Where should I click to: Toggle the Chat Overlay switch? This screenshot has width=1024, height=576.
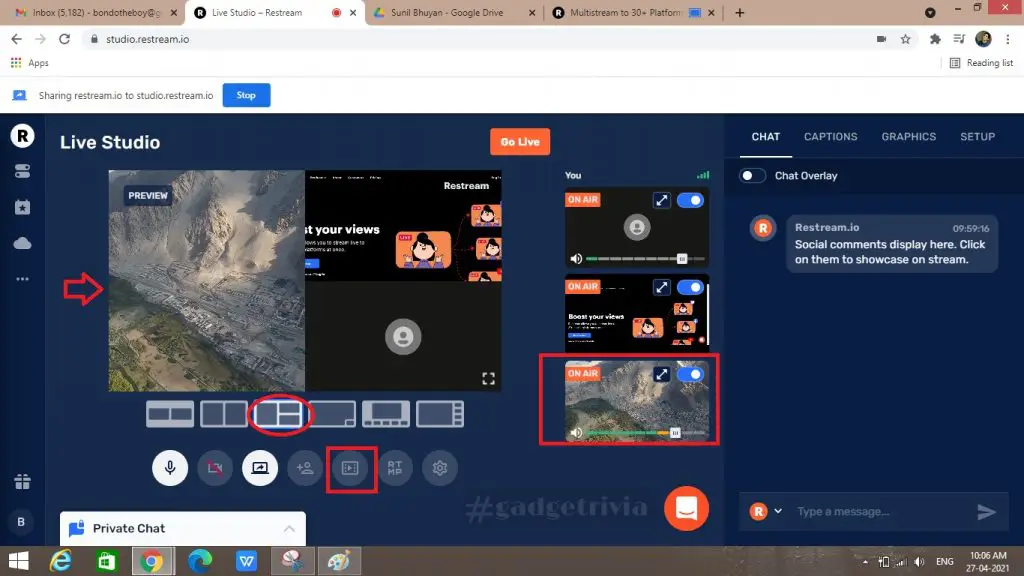tap(752, 176)
